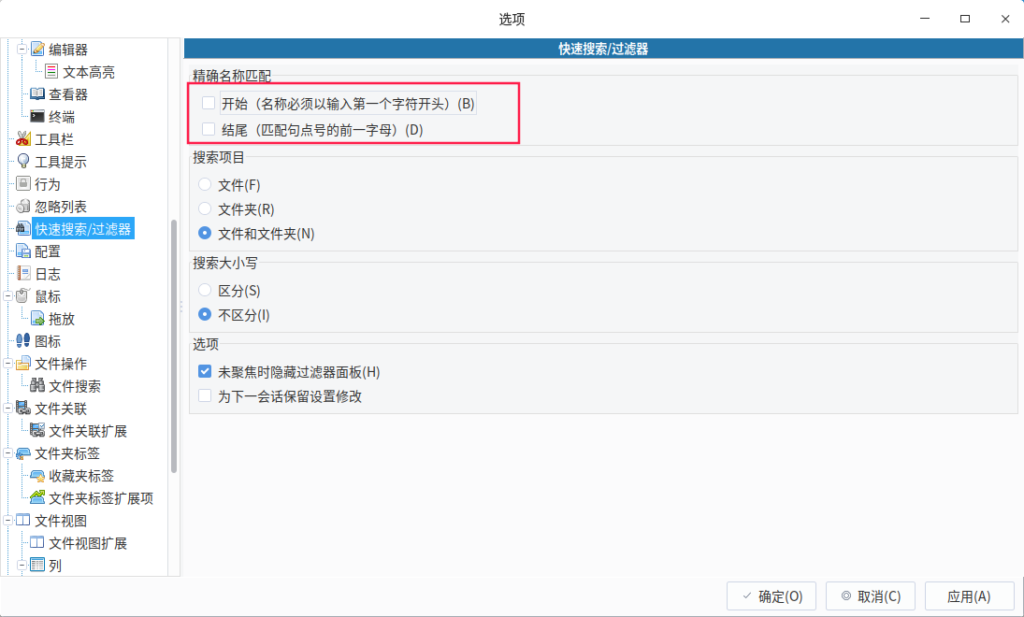Enable the 开始 exact name match checkbox
The image size is (1024, 617).
pos(208,103)
